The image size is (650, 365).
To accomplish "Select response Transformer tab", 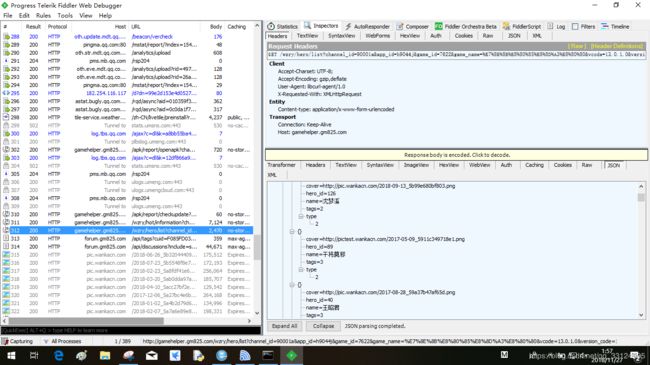I will click(281, 165).
